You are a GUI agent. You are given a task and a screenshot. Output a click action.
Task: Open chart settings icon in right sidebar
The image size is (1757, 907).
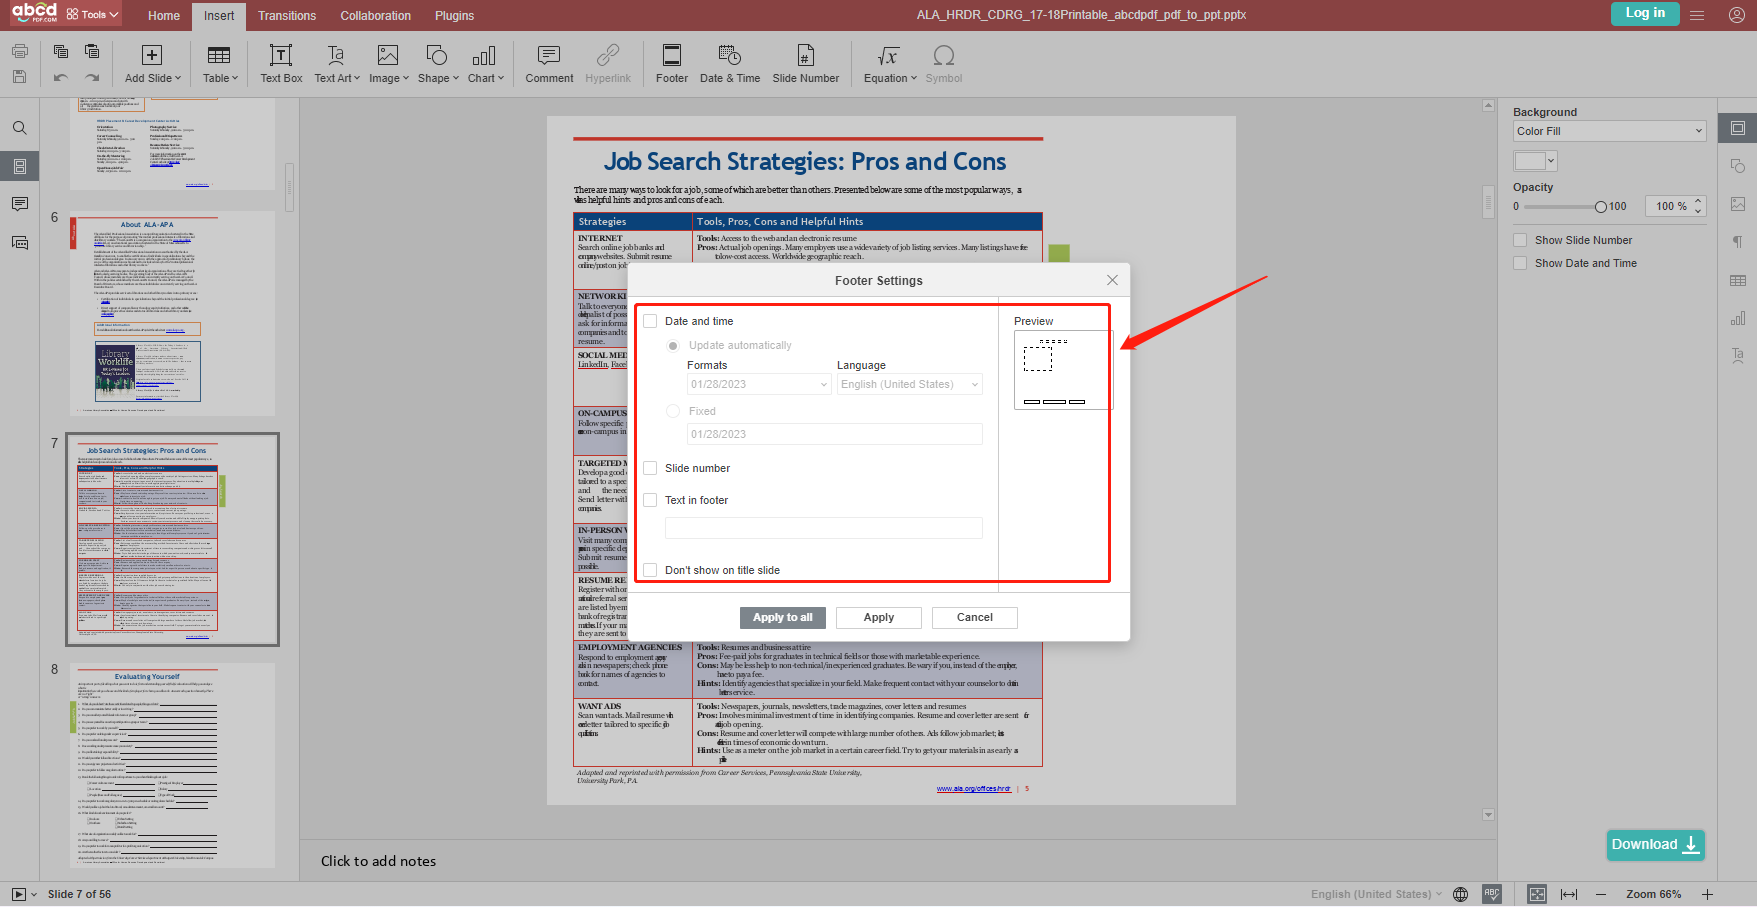tap(1738, 318)
